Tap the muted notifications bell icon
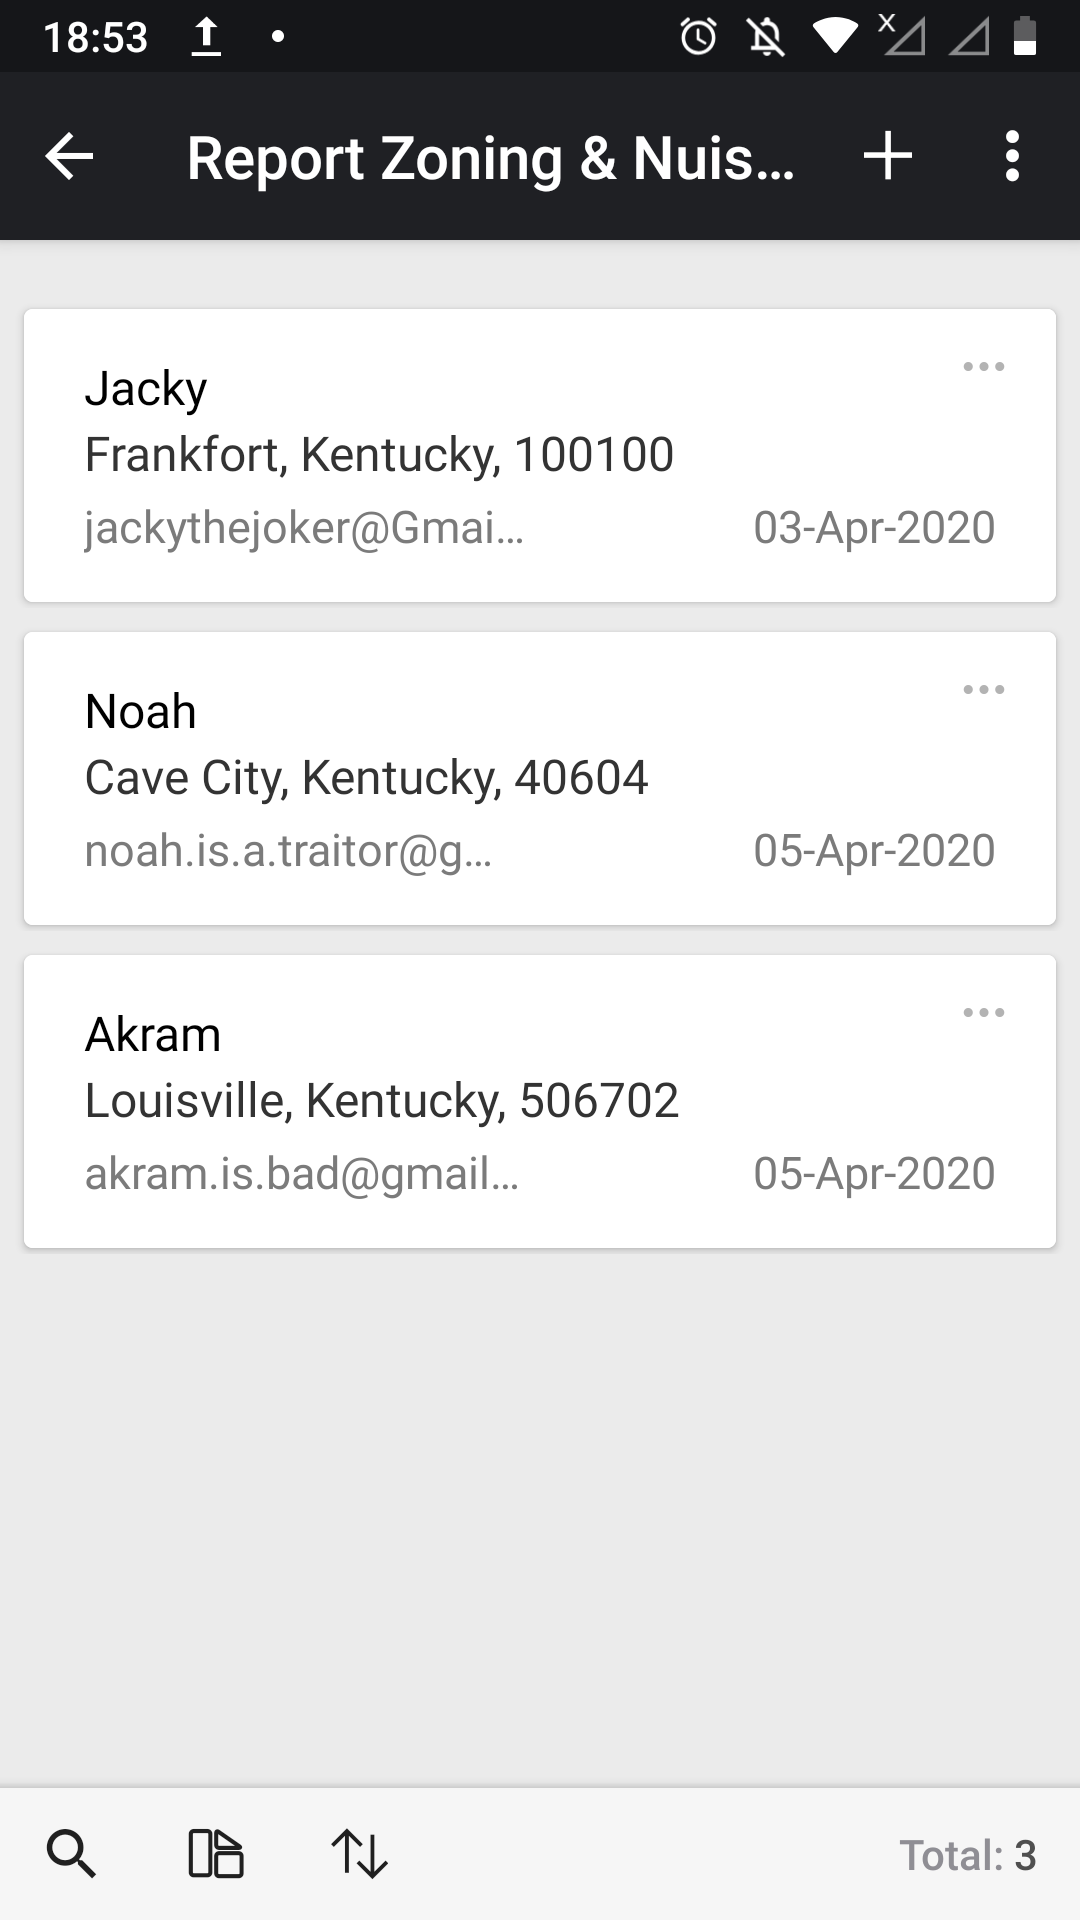Screen dimensions: 1080x1920 click(766, 37)
